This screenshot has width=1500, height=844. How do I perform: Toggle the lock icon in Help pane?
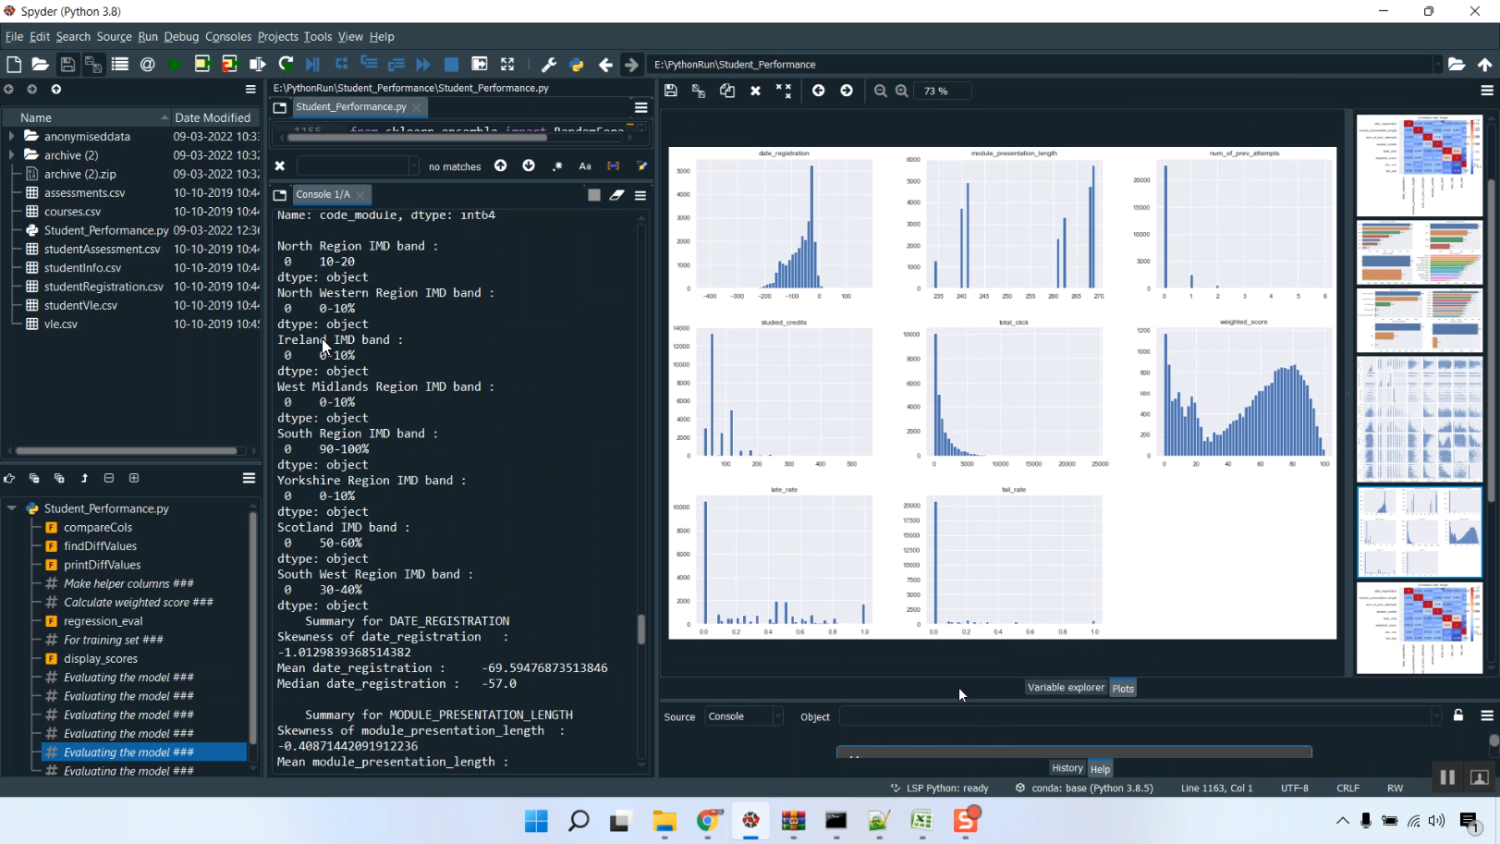pyautogui.click(x=1458, y=716)
